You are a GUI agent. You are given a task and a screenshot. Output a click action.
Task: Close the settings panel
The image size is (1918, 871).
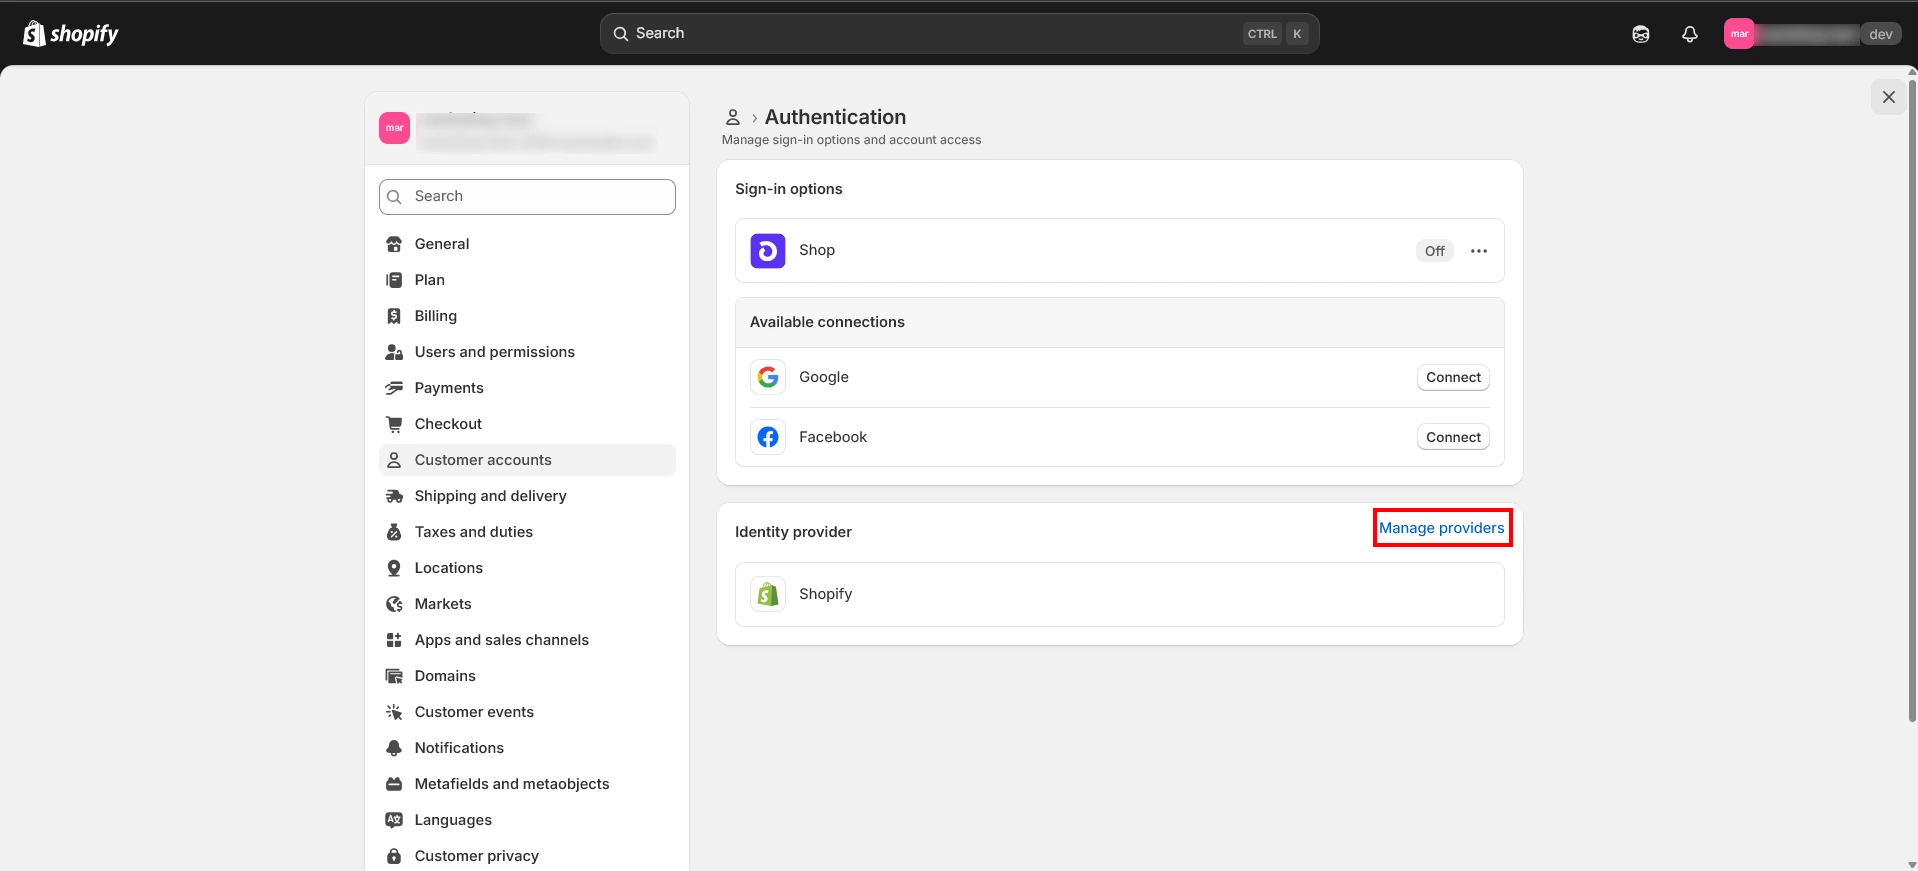coord(1889,97)
